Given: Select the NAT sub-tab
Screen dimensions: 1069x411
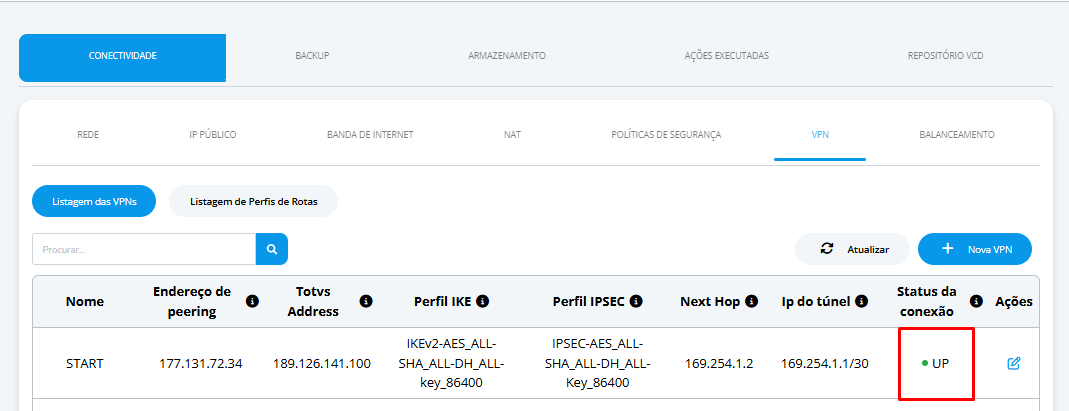Looking at the screenshot, I should (513, 135).
